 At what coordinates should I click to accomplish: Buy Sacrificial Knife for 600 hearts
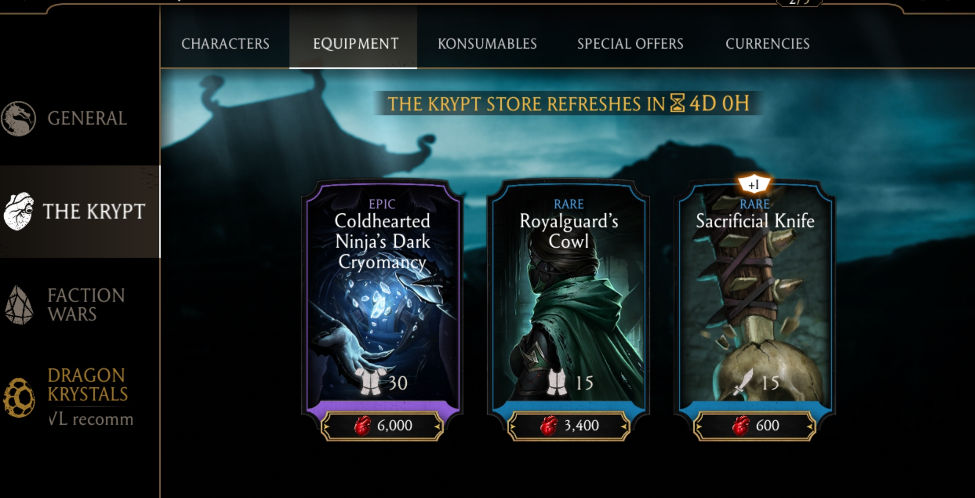(755, 426)
